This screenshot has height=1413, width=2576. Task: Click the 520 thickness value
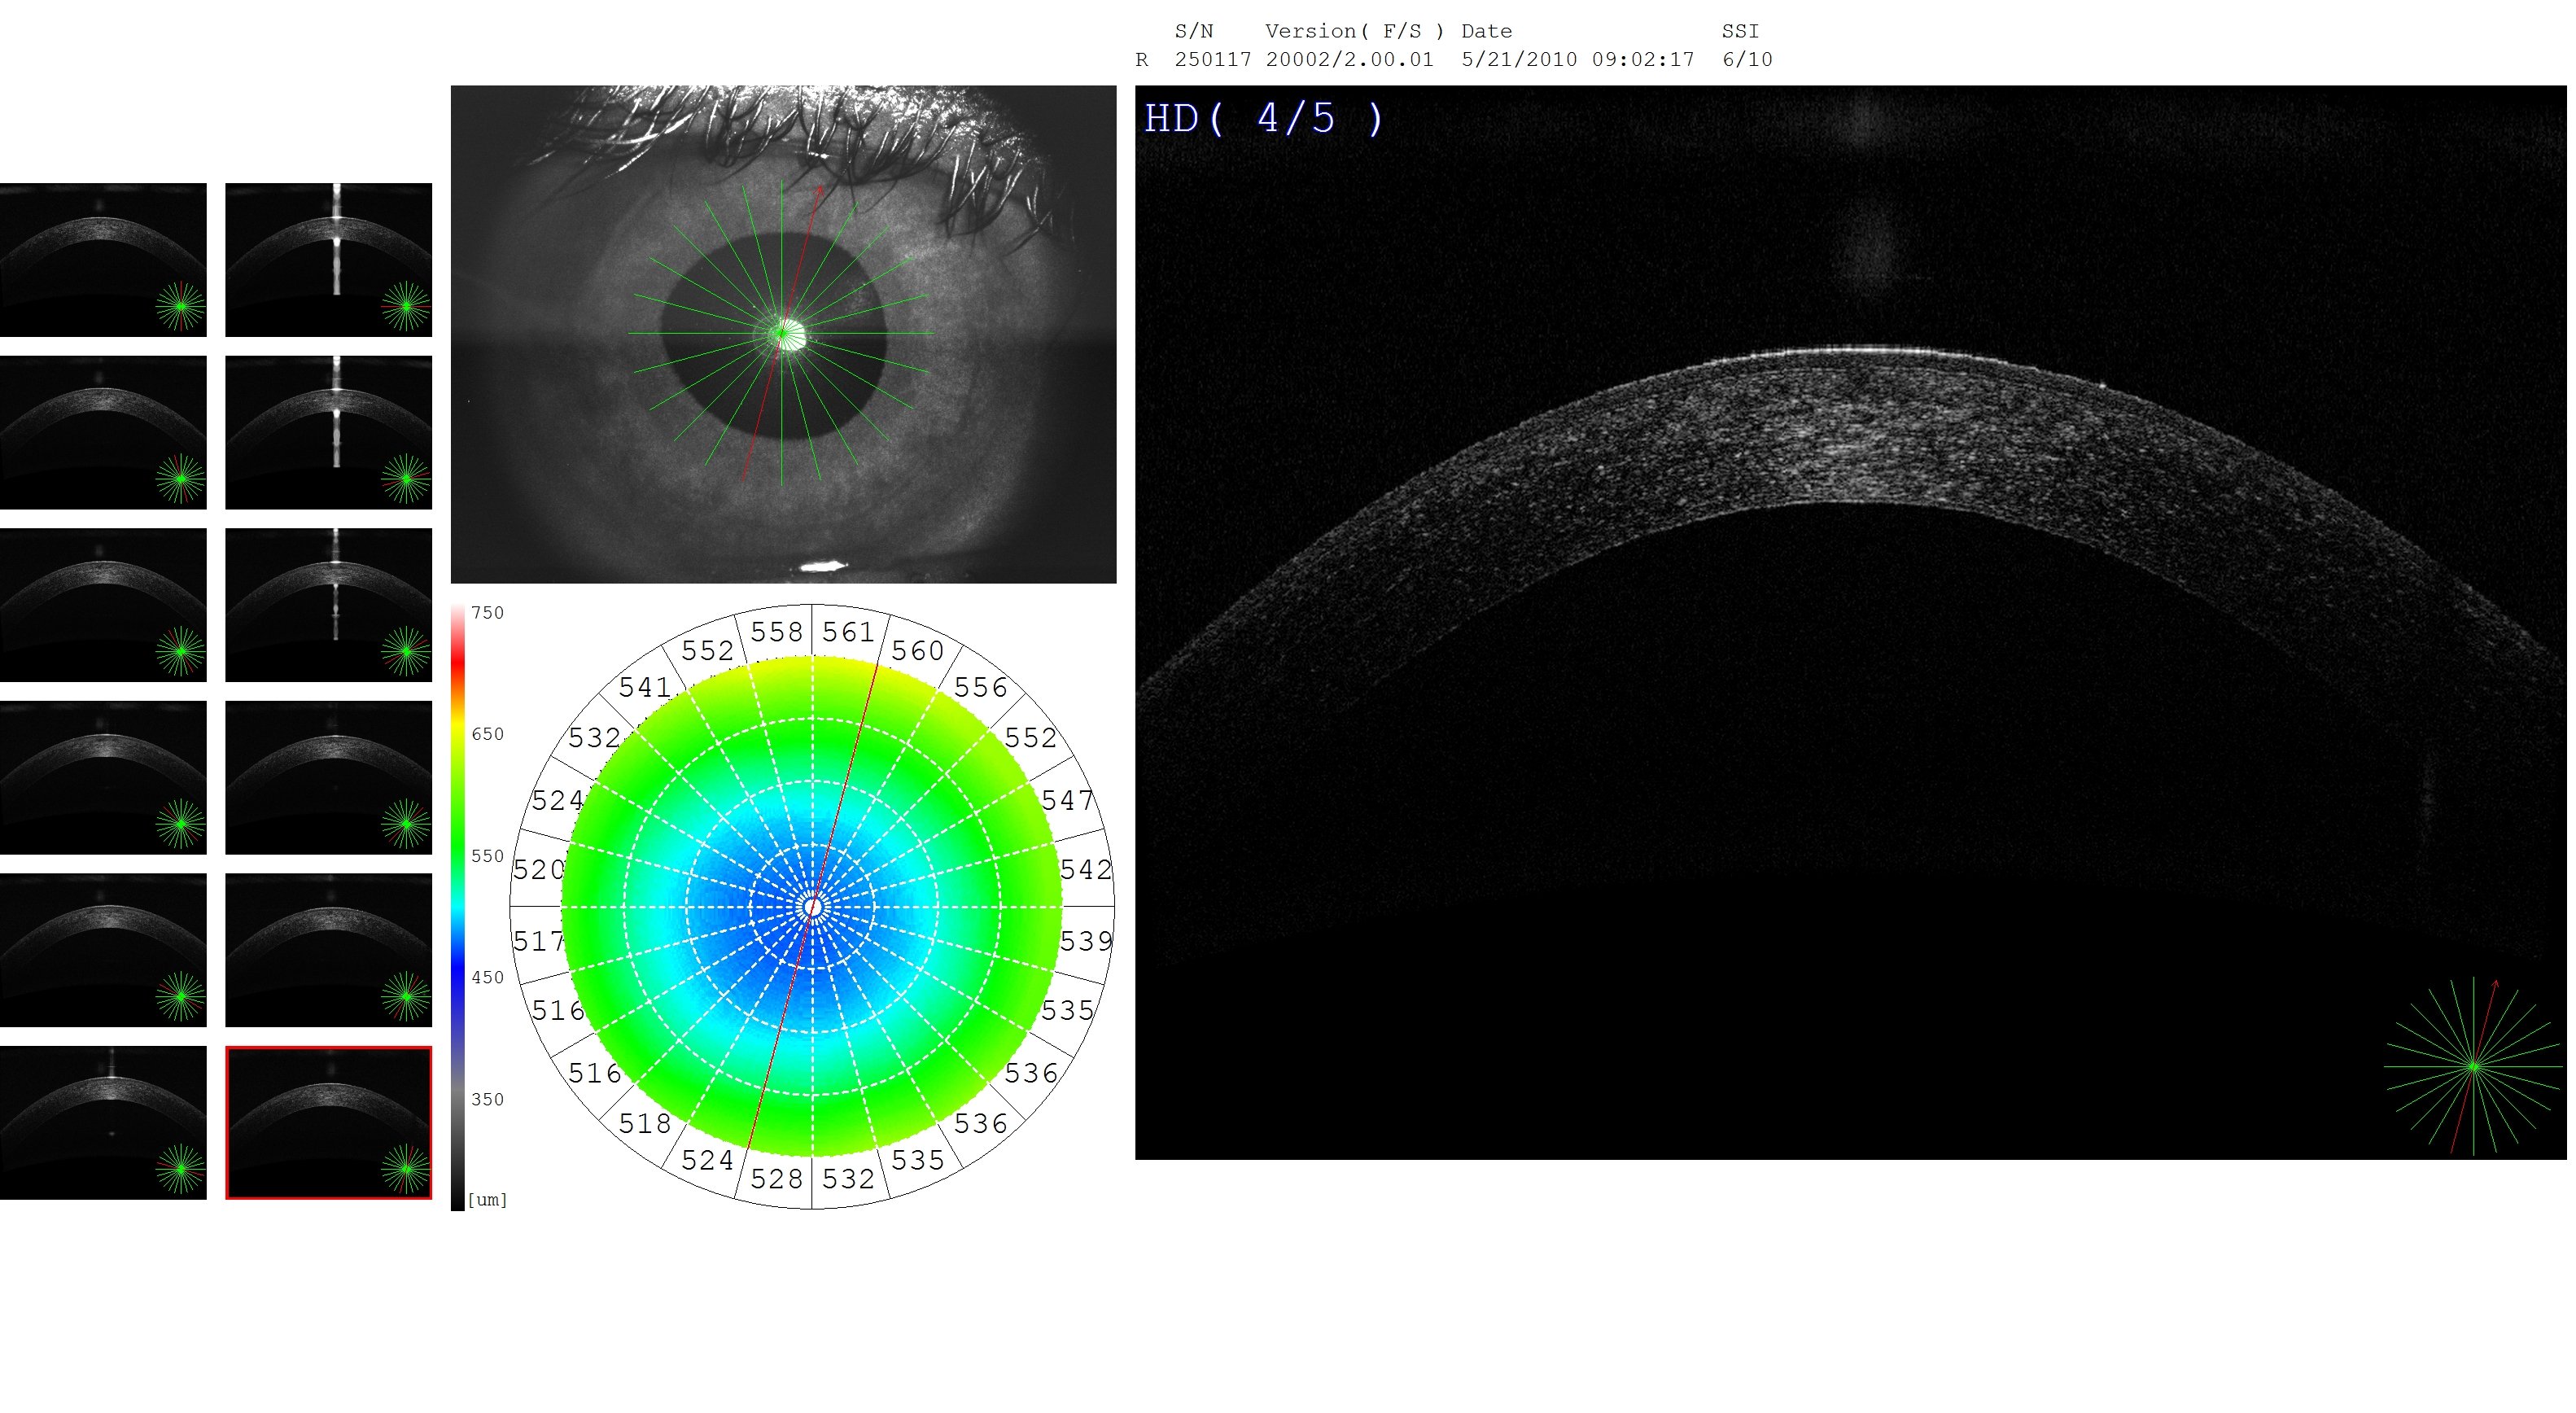coord(539,870)
